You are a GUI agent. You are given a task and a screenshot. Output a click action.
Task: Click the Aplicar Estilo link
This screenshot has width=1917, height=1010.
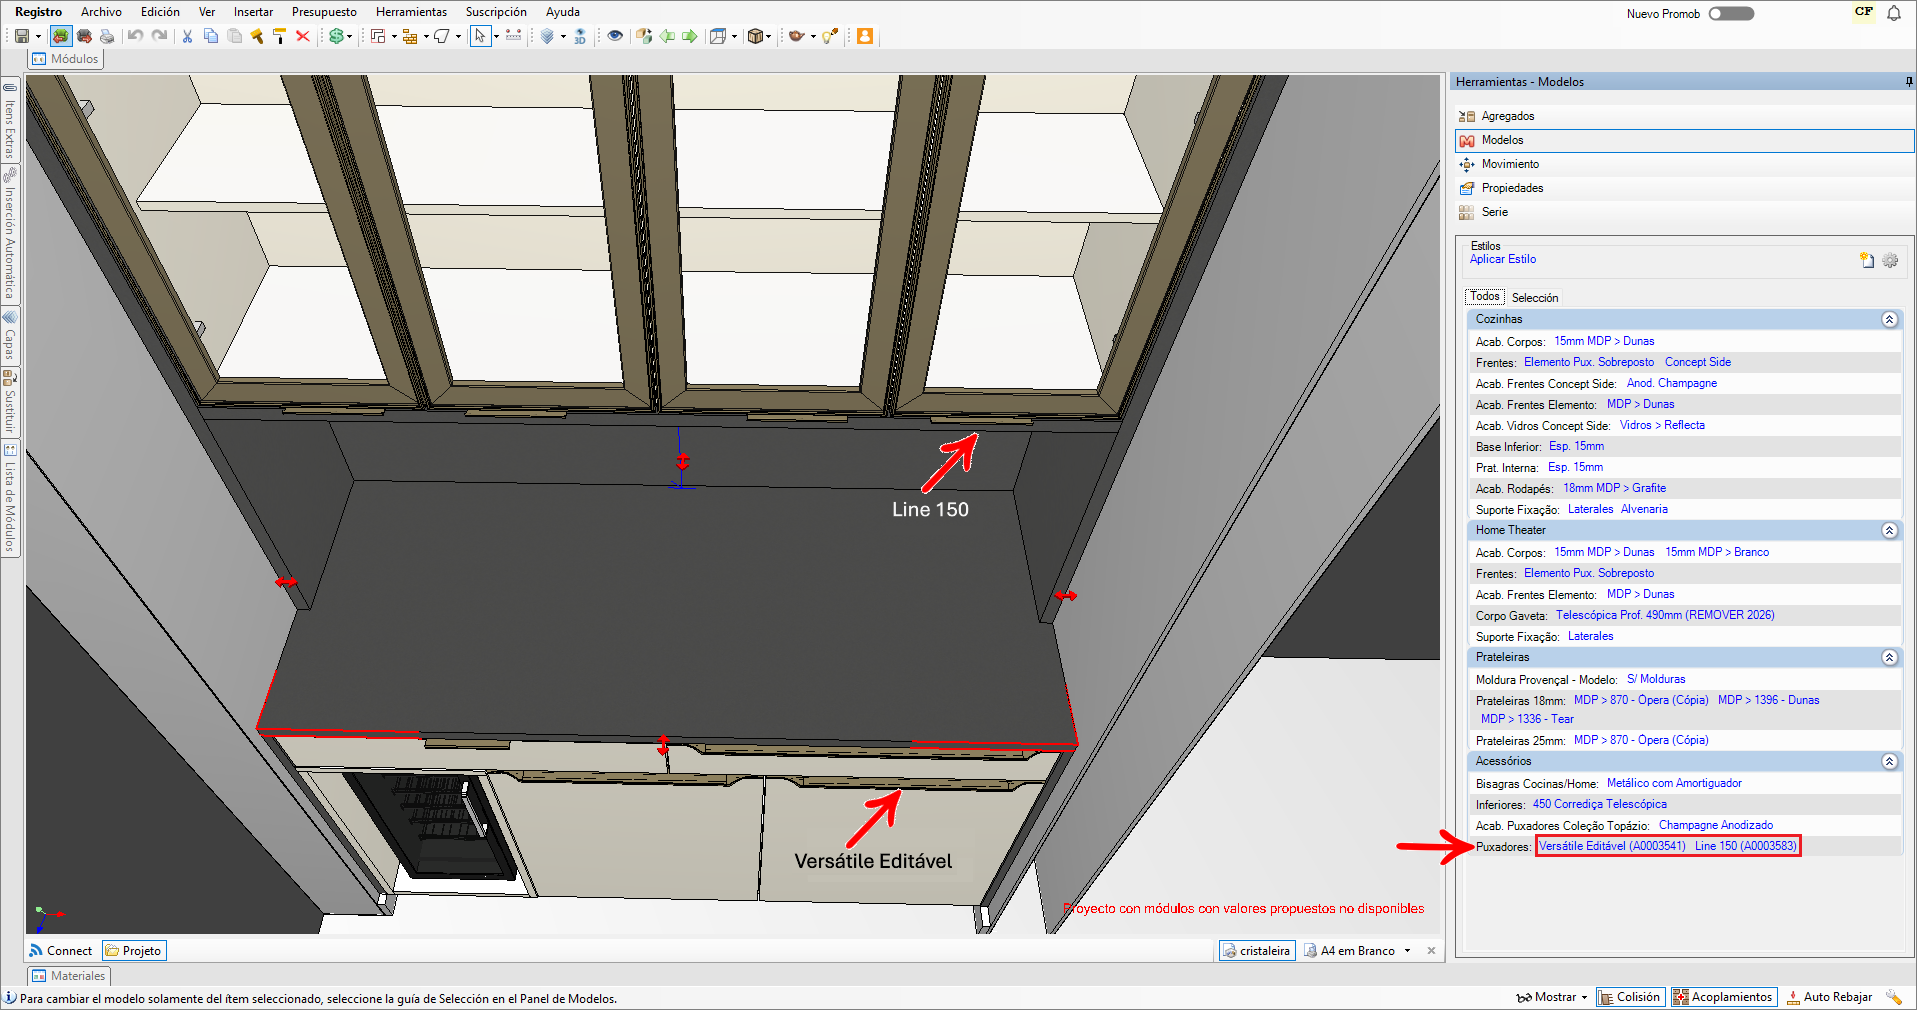pos(1502,260)
